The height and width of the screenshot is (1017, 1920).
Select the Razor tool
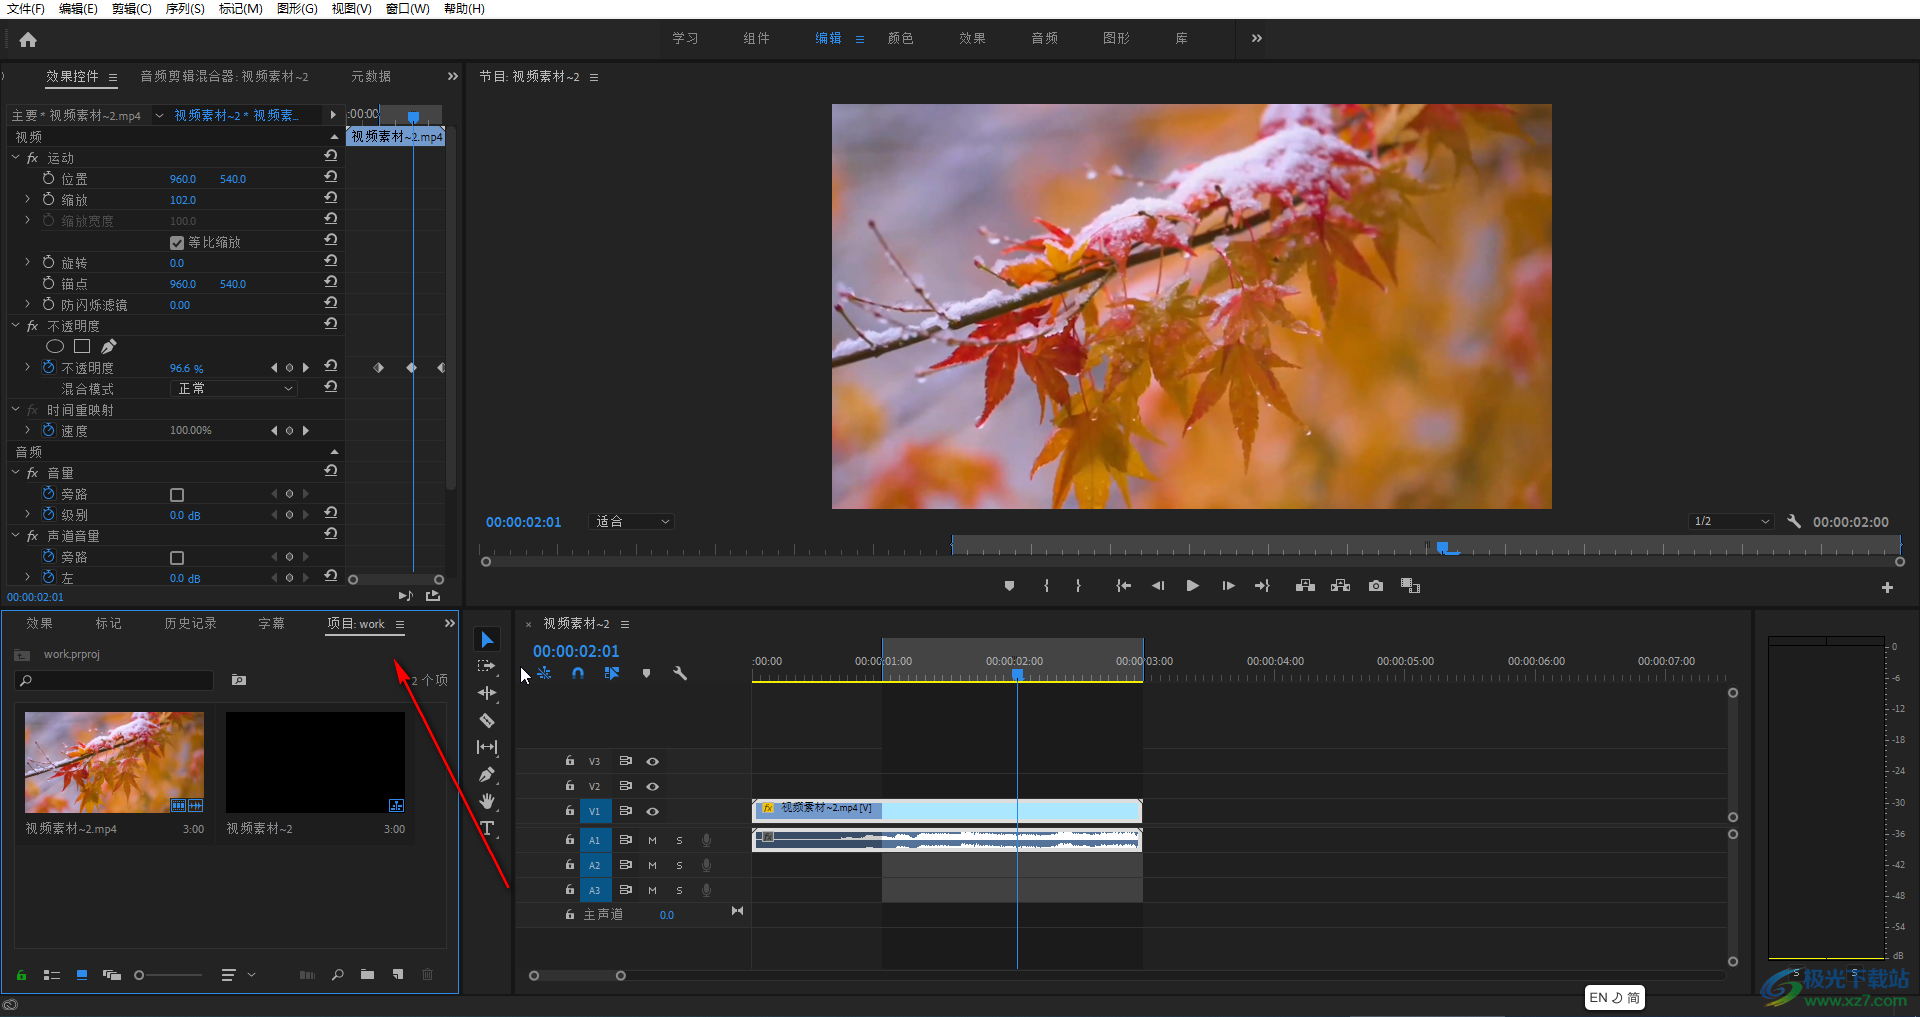[487, 720]
